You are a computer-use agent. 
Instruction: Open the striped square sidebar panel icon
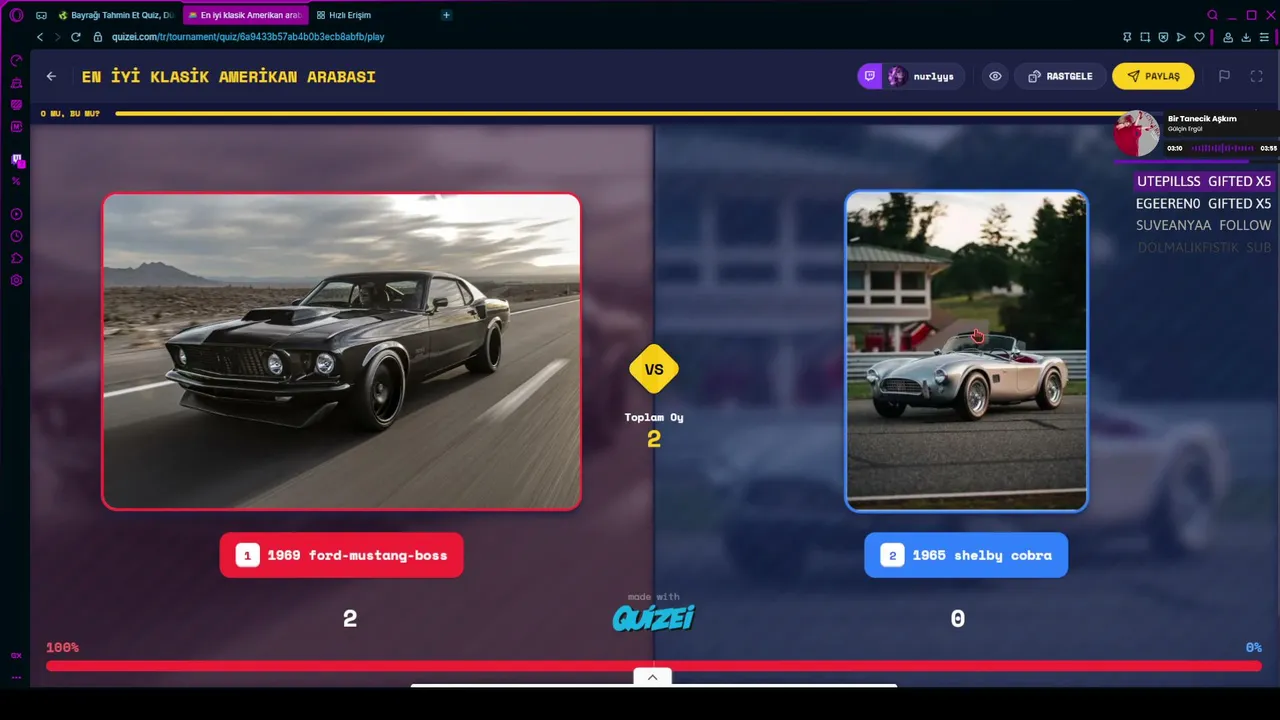[x=16, y=105]
